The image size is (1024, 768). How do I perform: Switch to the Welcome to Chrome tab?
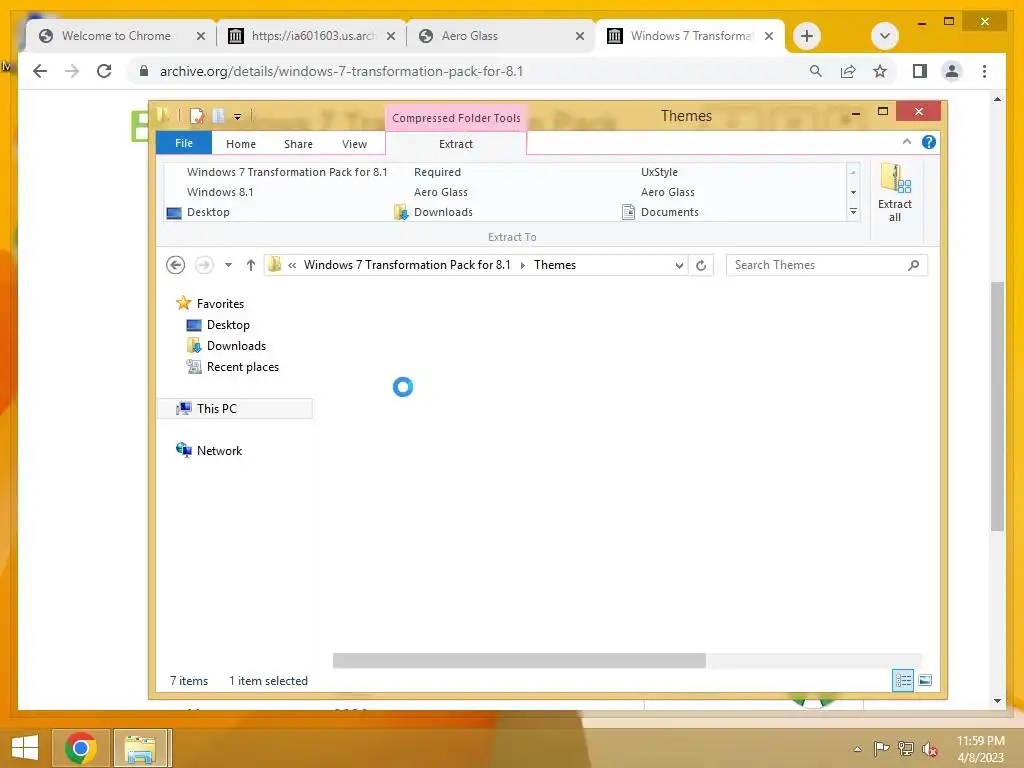pyautogui.click(x=116, y=36)
